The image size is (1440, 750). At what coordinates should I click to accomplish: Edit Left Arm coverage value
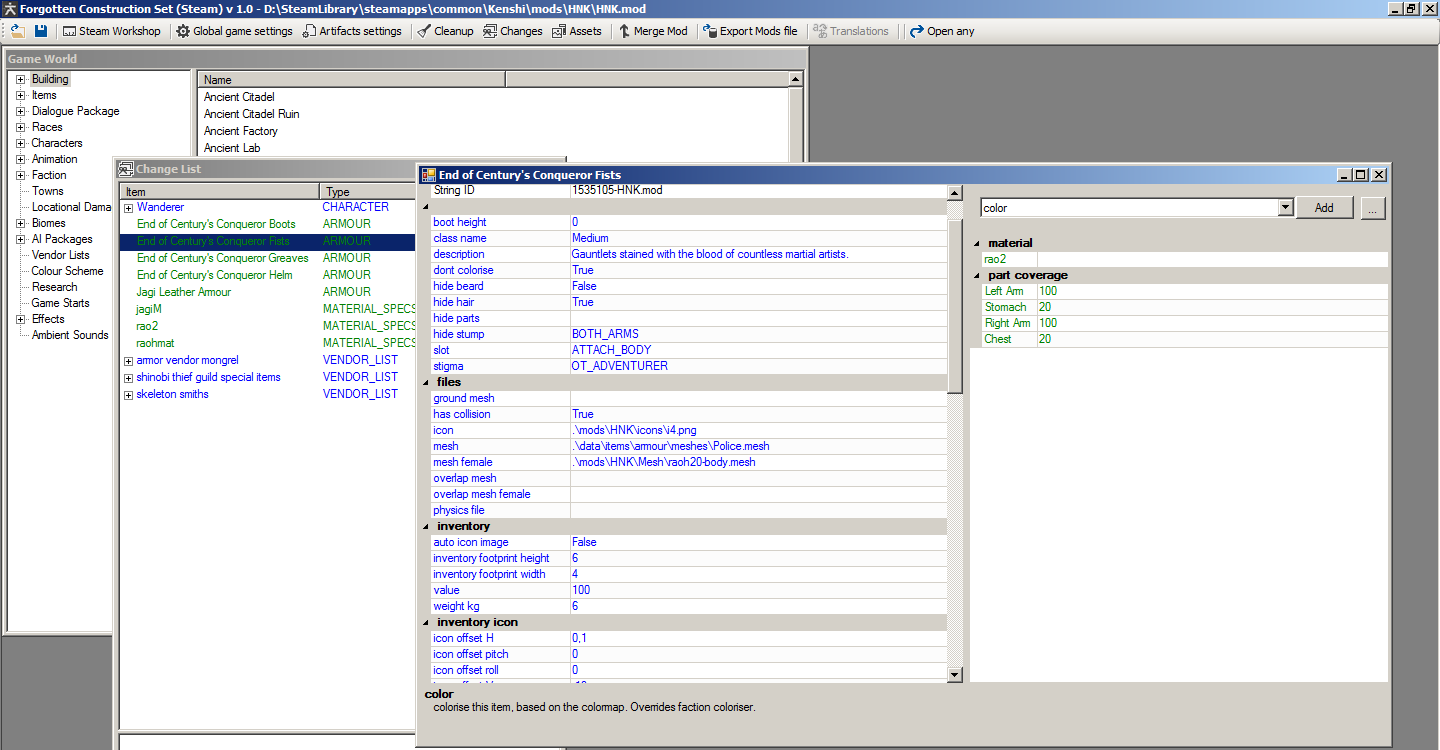(x=1212, y=291)
